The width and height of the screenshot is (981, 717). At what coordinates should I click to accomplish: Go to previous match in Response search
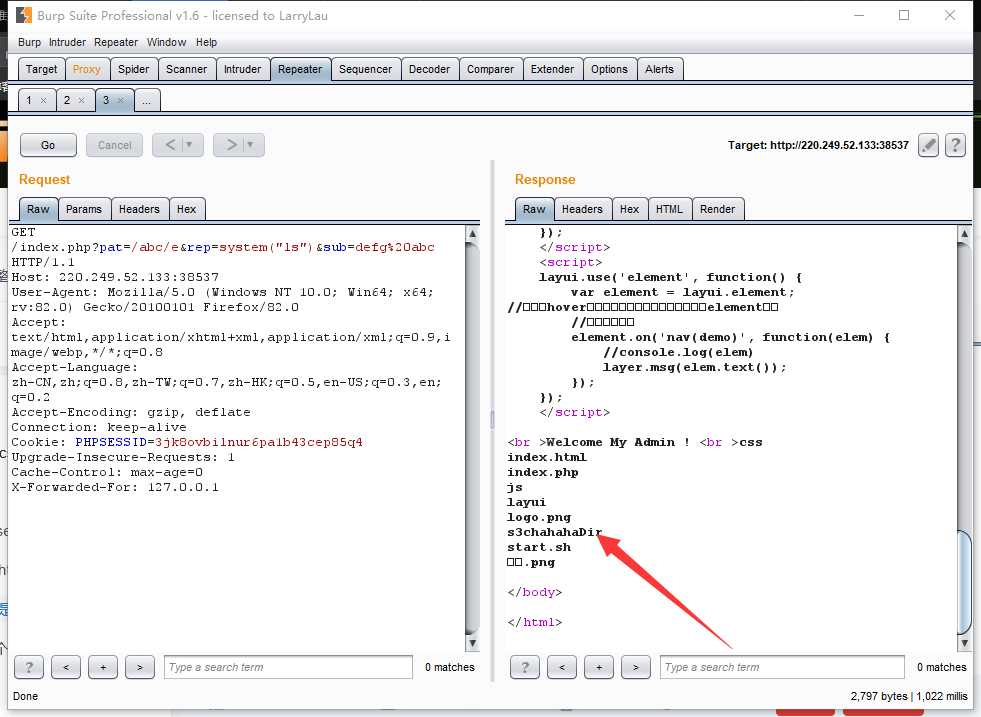point(561,667)
